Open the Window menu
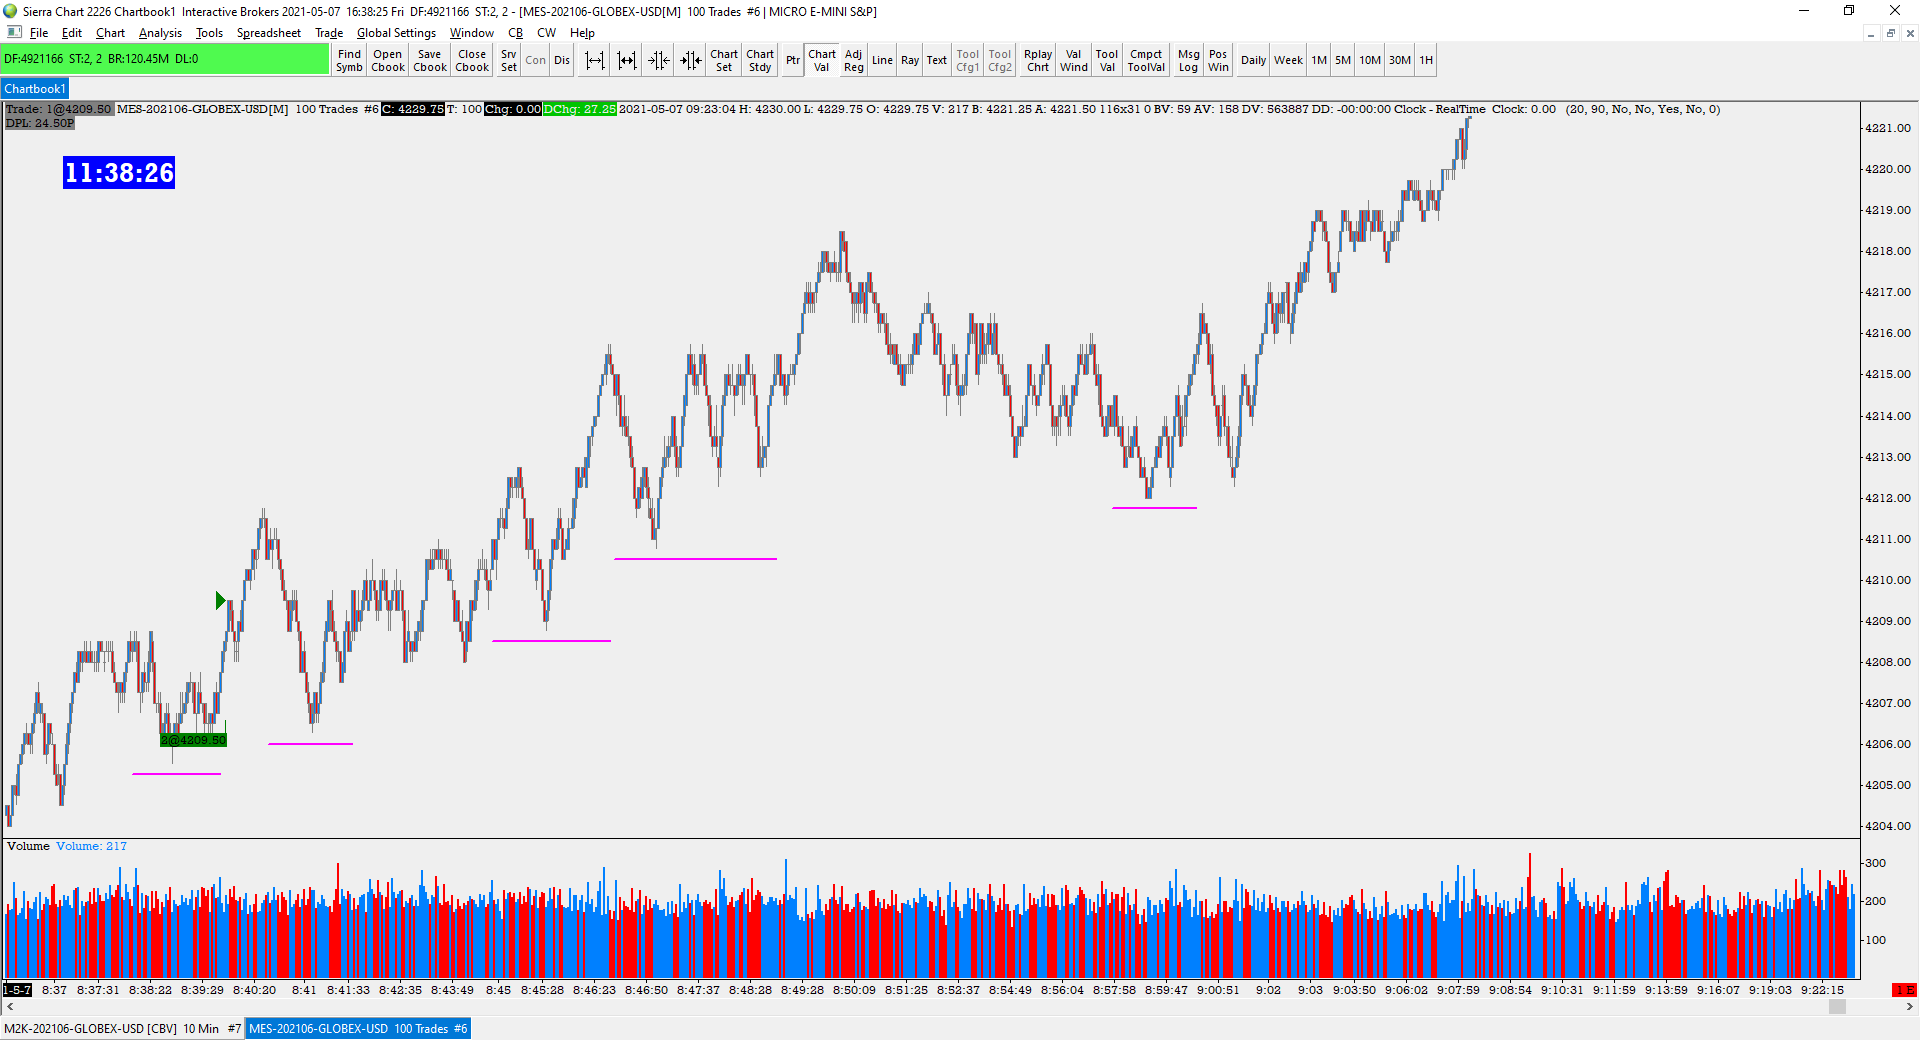 point(472,33)
